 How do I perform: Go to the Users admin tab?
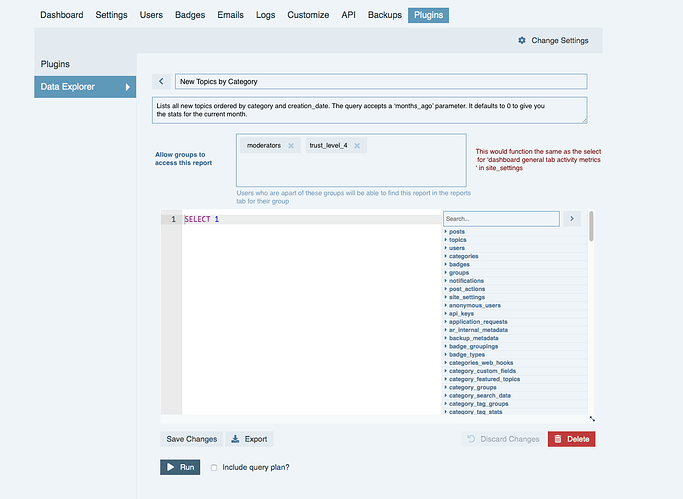[151, 15]
